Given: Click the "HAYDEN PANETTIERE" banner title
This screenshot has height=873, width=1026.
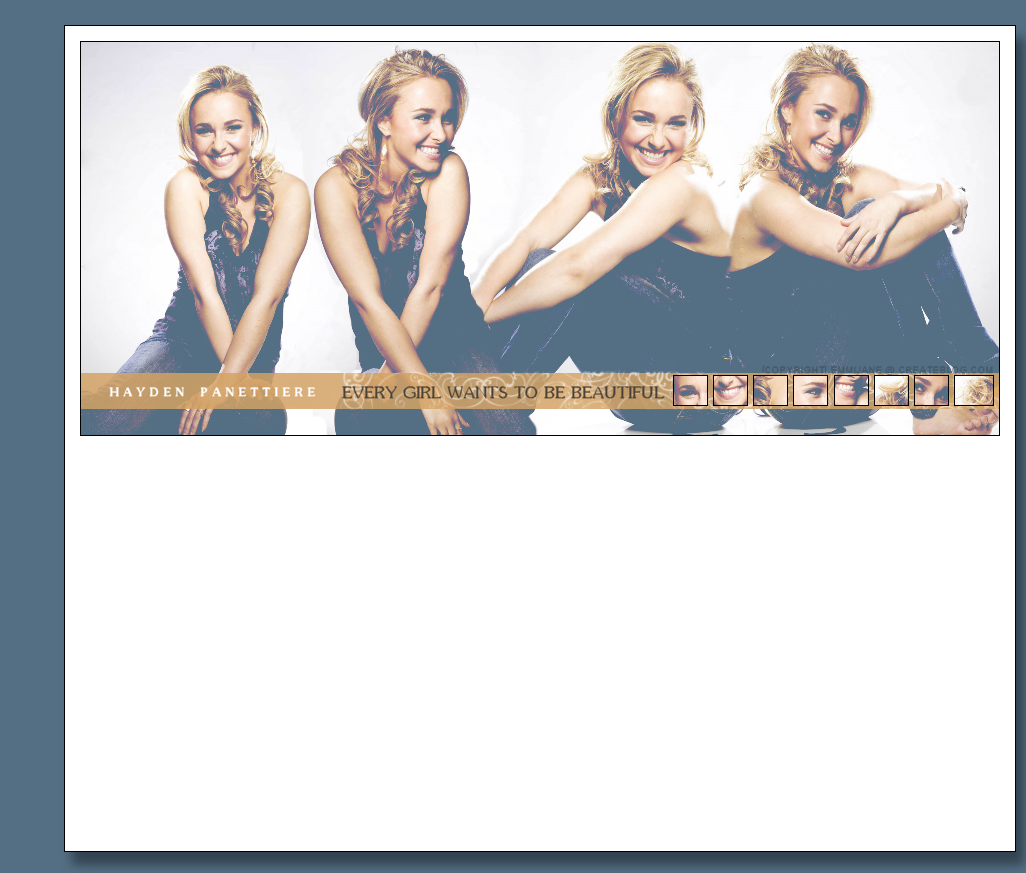Looking at the screenshot, I should tap(213, 392).
